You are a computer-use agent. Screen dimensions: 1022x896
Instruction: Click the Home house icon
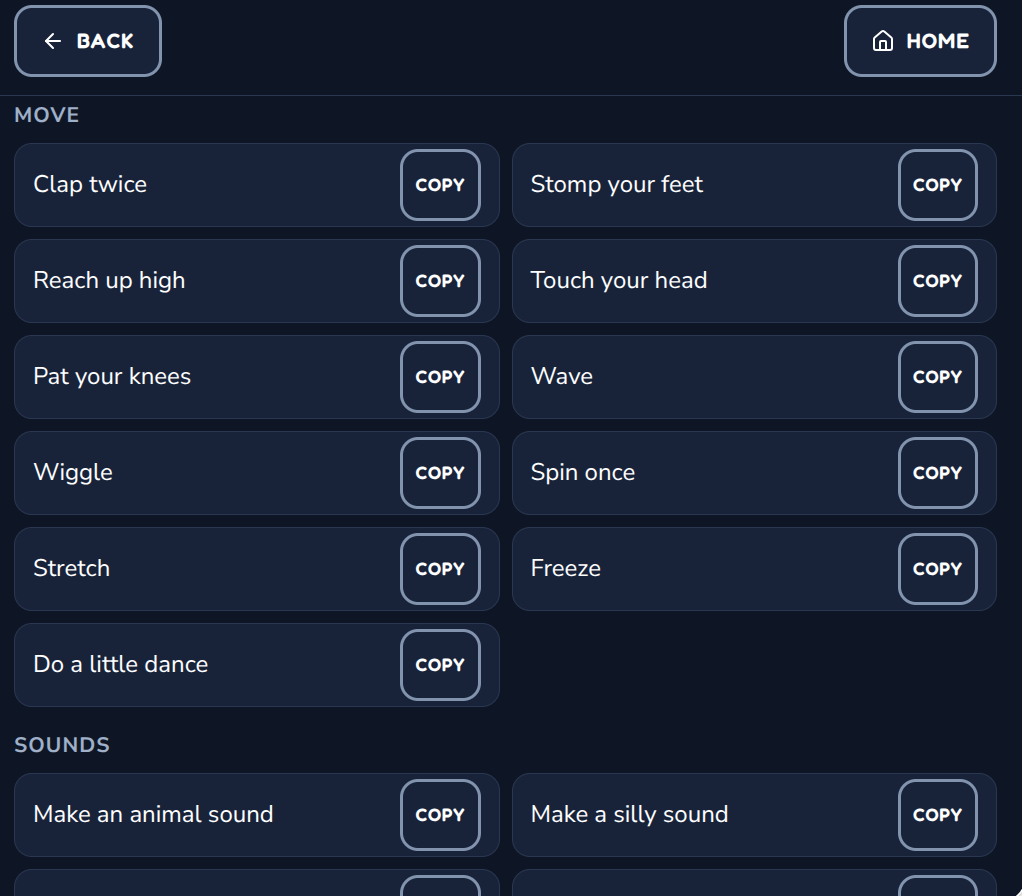pyautogui.click(x=883, y=41)
